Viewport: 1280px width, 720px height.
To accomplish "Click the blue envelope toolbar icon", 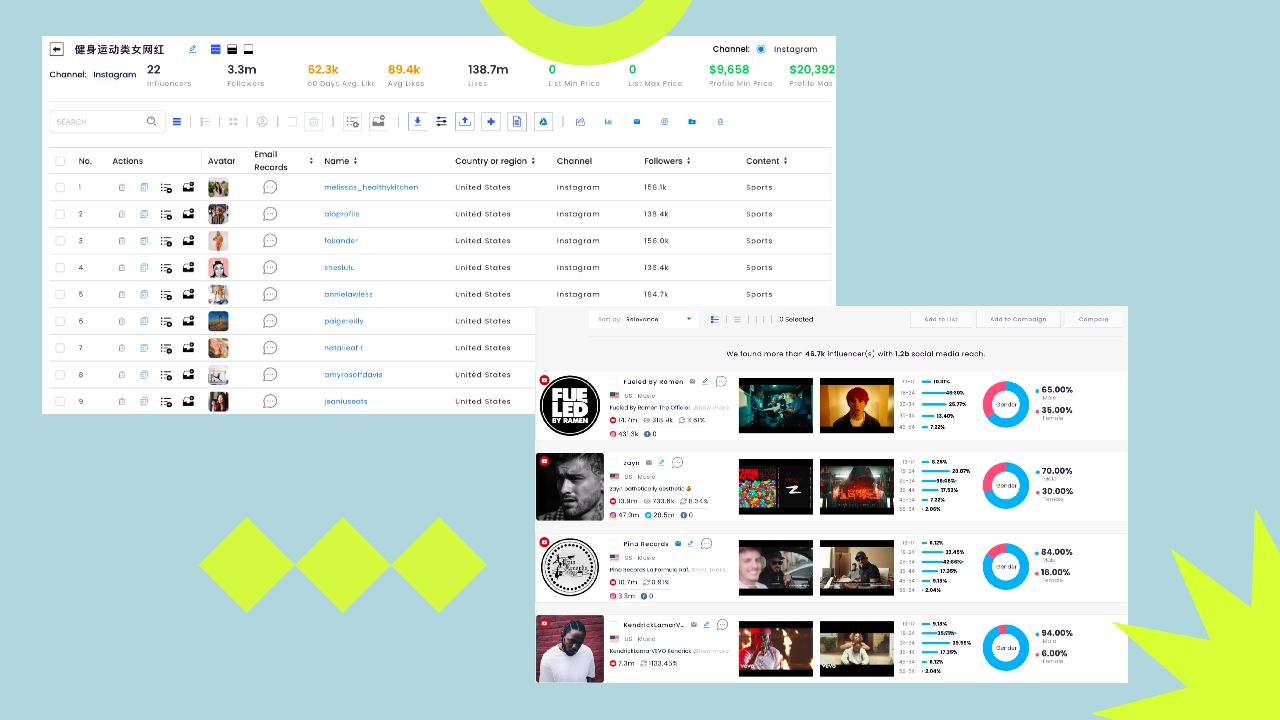I will 636,122.
